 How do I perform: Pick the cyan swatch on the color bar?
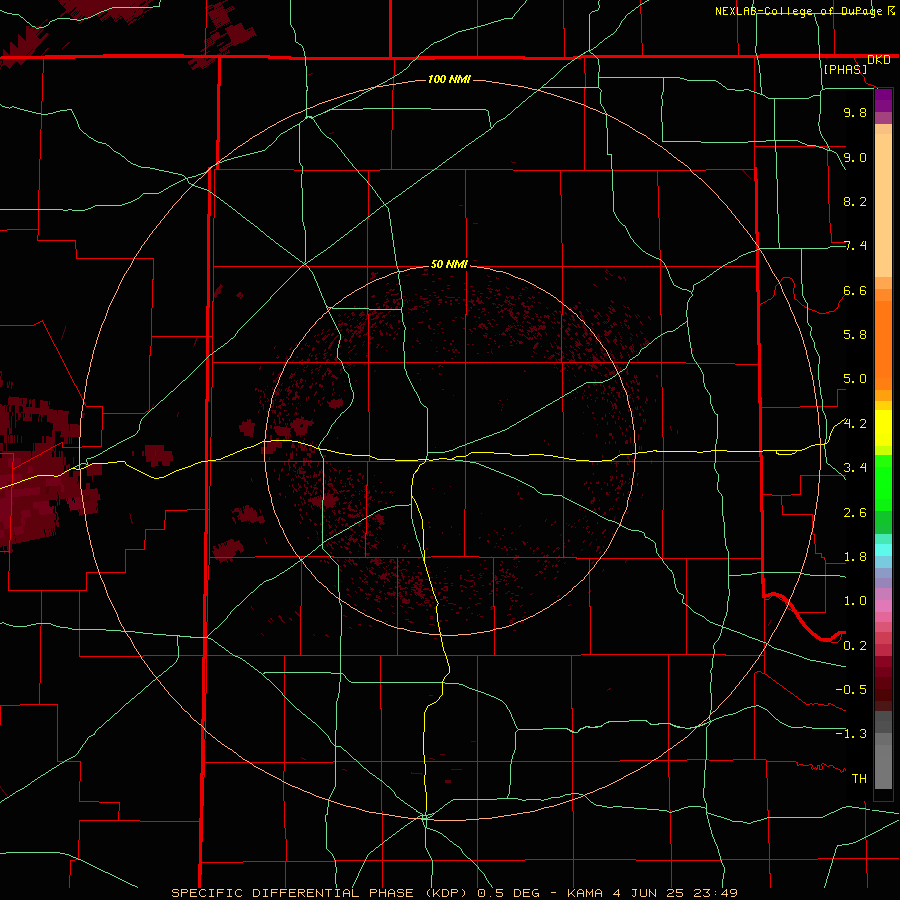[x=883, y=550]
